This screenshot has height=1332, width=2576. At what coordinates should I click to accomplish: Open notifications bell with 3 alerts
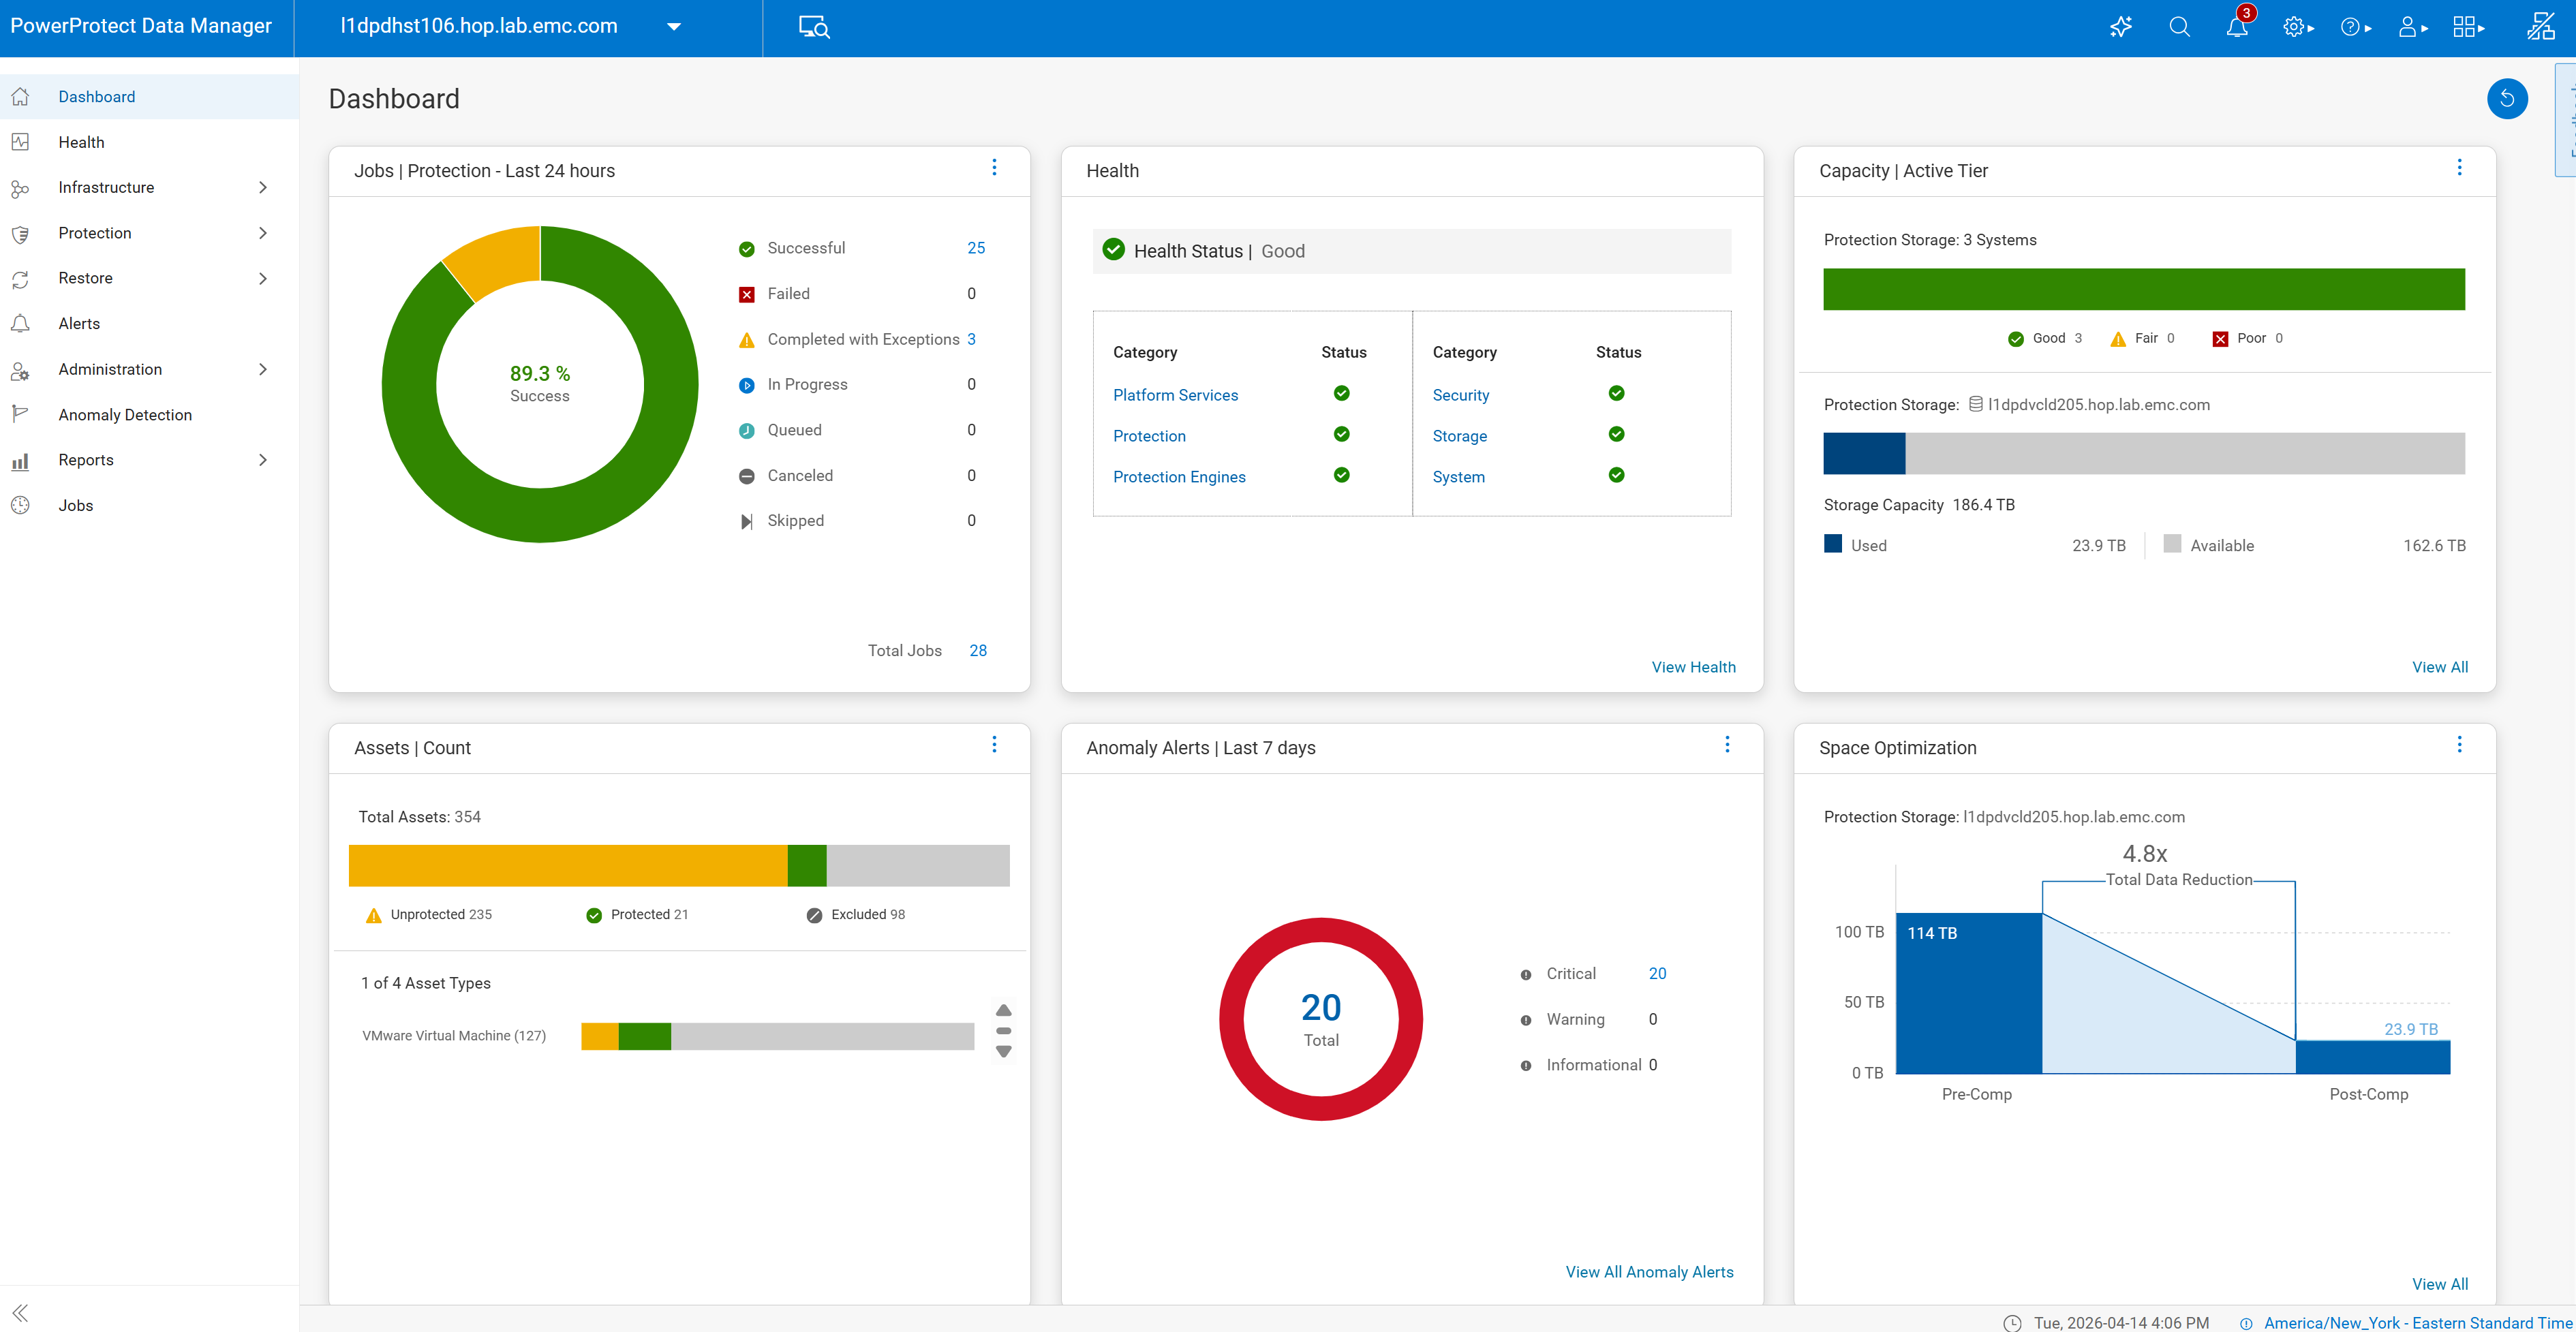tap(2237, 27)
